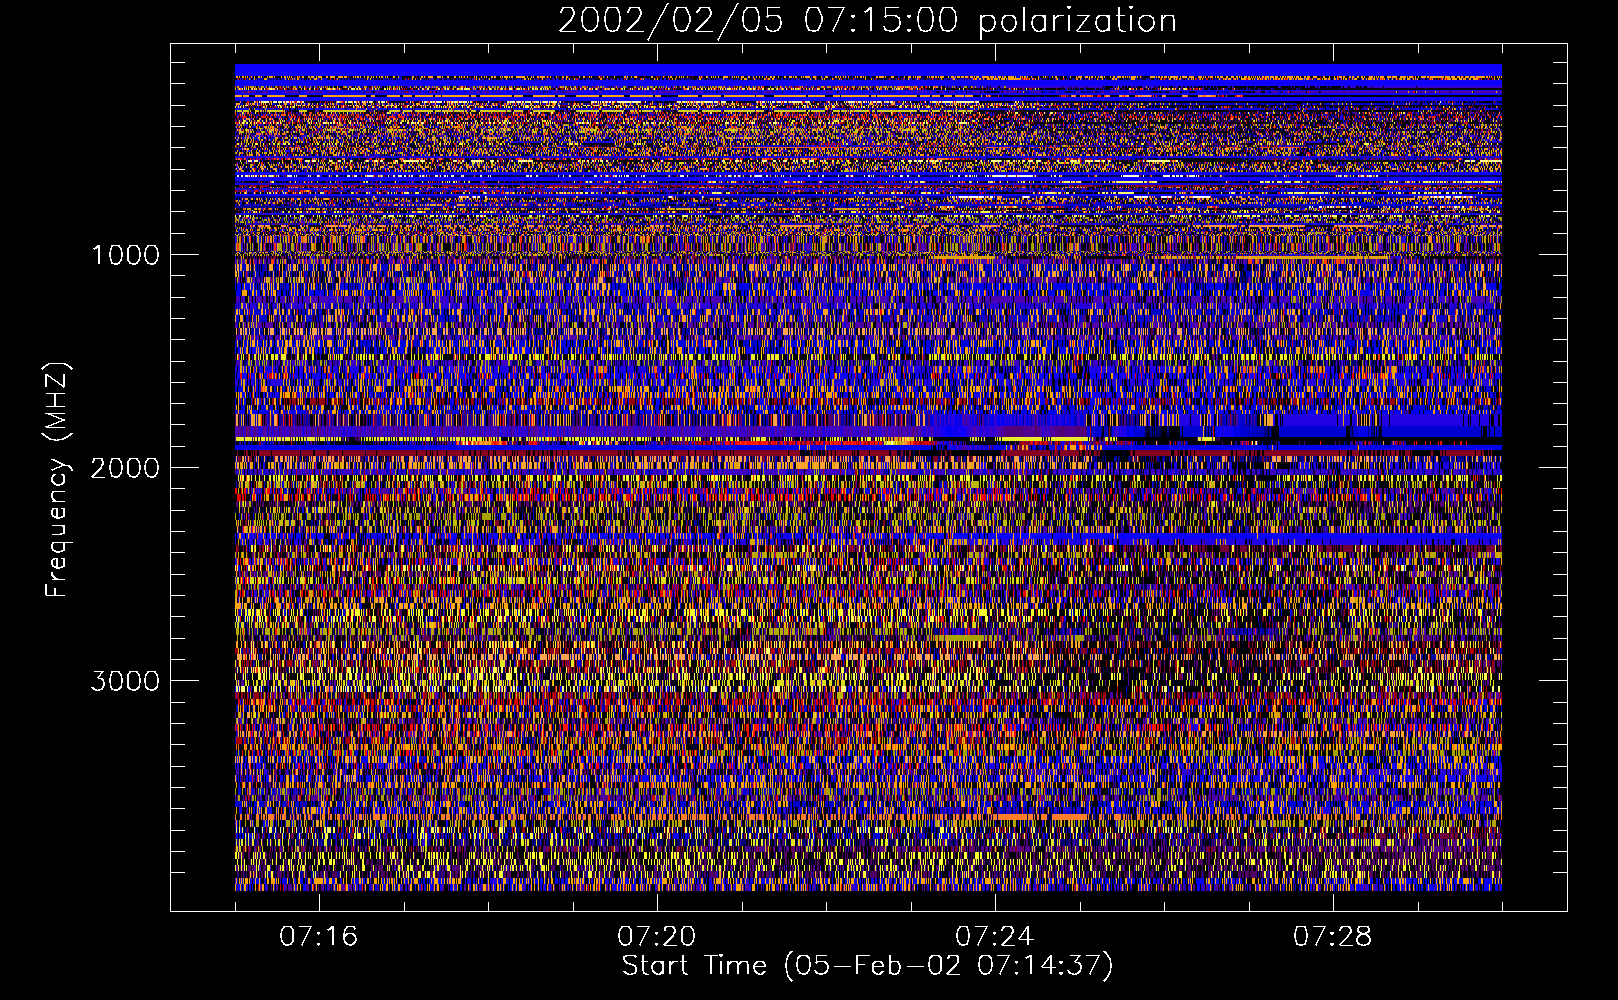Click the 07:16 time tick label
Screen dimensions: 1618x1000
pyautogui.click(x=318, y=937)
